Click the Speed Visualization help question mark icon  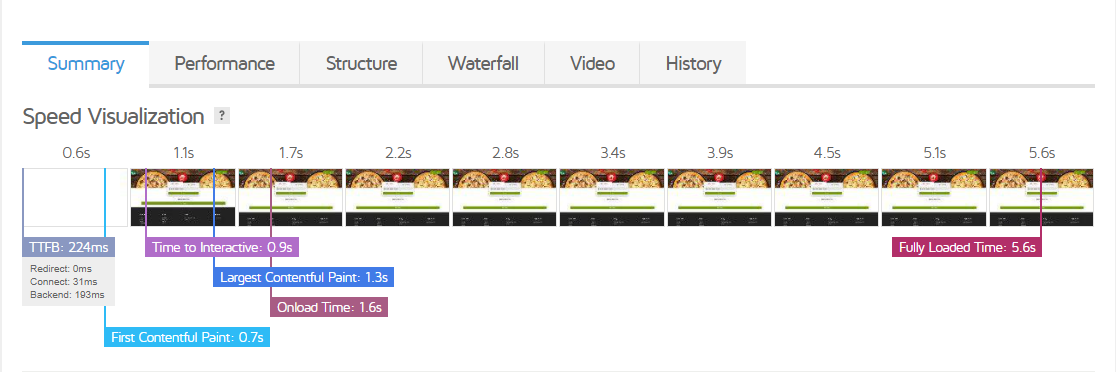point(222,116)
